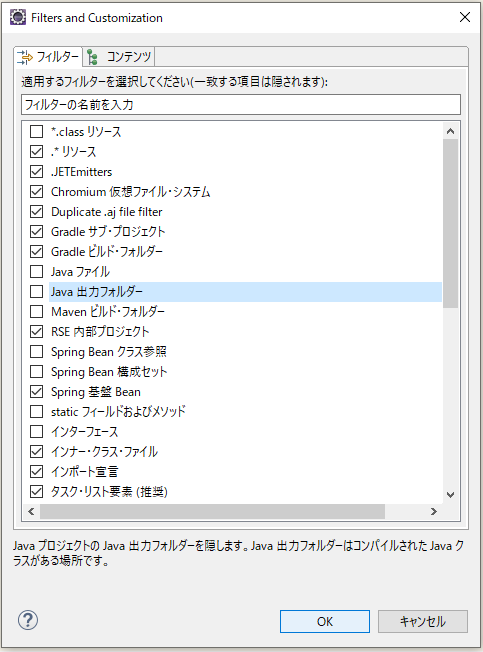Select the インポート宣言 row text
The width and height of the screenshot is (483, 652).
[x=84, y=472]
